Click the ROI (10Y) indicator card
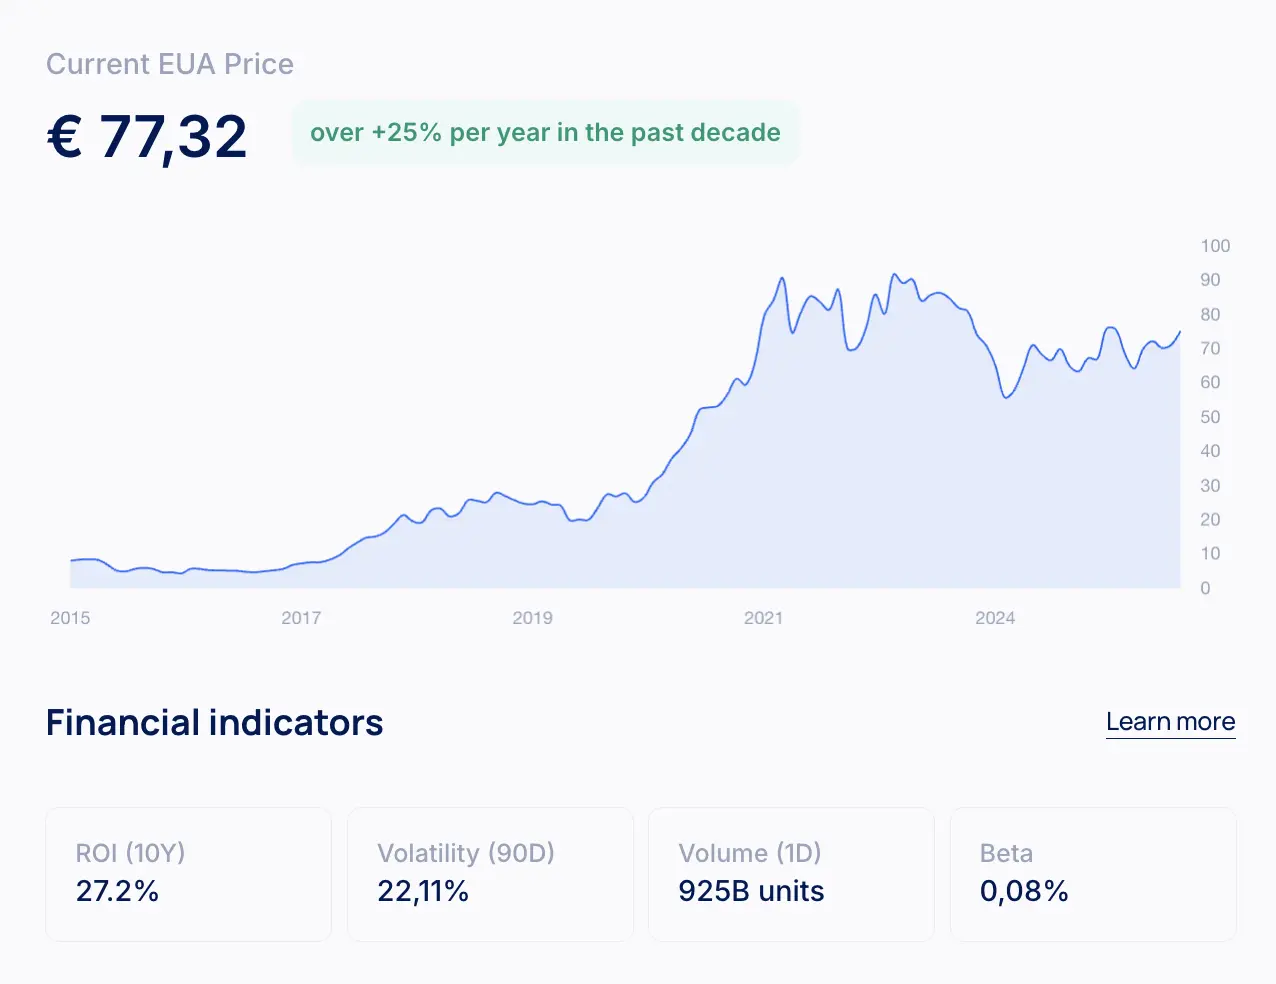The height and width of the screenshot is (984, 1276). 188,874
